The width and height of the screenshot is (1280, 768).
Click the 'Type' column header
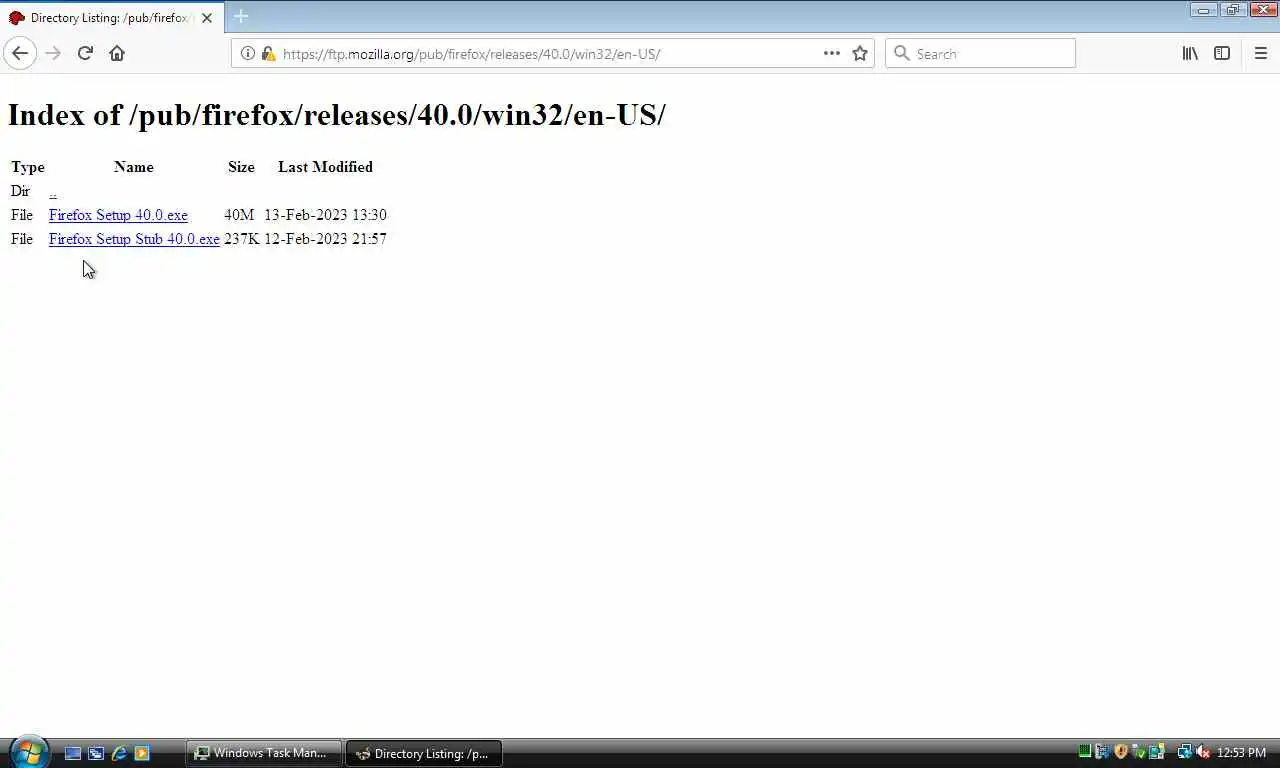click(28, 167)
